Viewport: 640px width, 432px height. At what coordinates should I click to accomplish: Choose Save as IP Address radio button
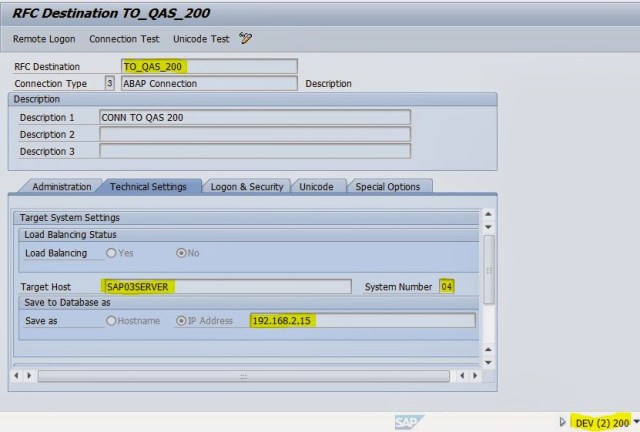181,321
